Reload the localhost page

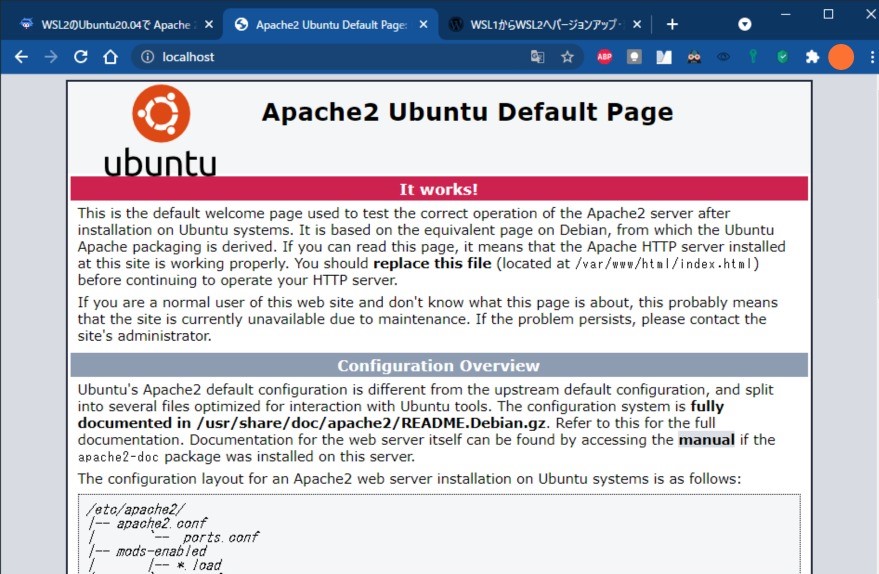(81, 57)
